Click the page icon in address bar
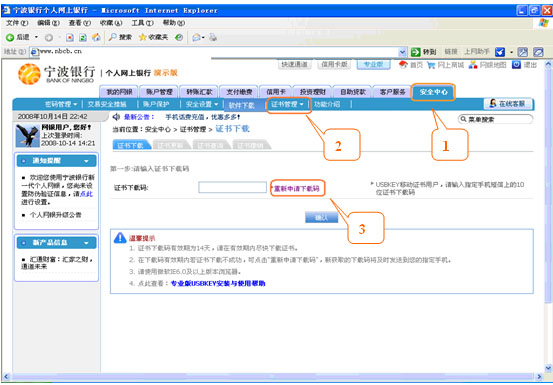 [x=35, y=52]
